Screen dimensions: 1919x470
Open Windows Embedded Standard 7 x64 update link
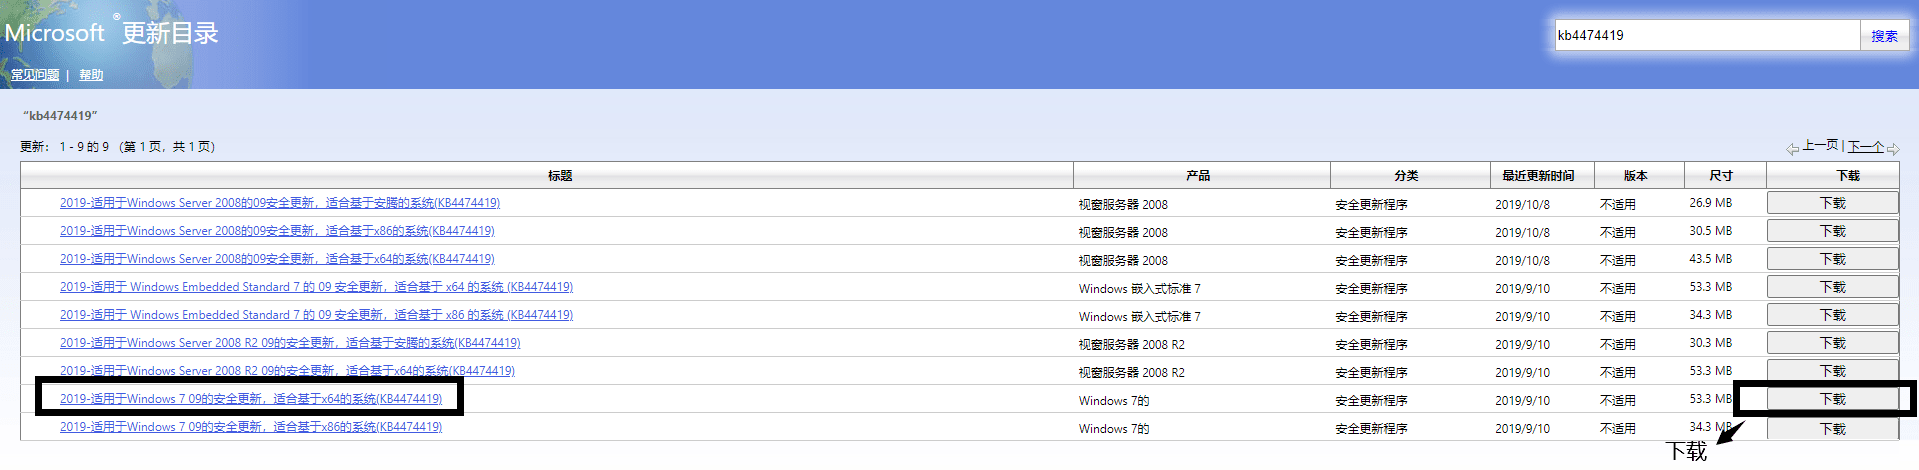[x=316, y=287]
